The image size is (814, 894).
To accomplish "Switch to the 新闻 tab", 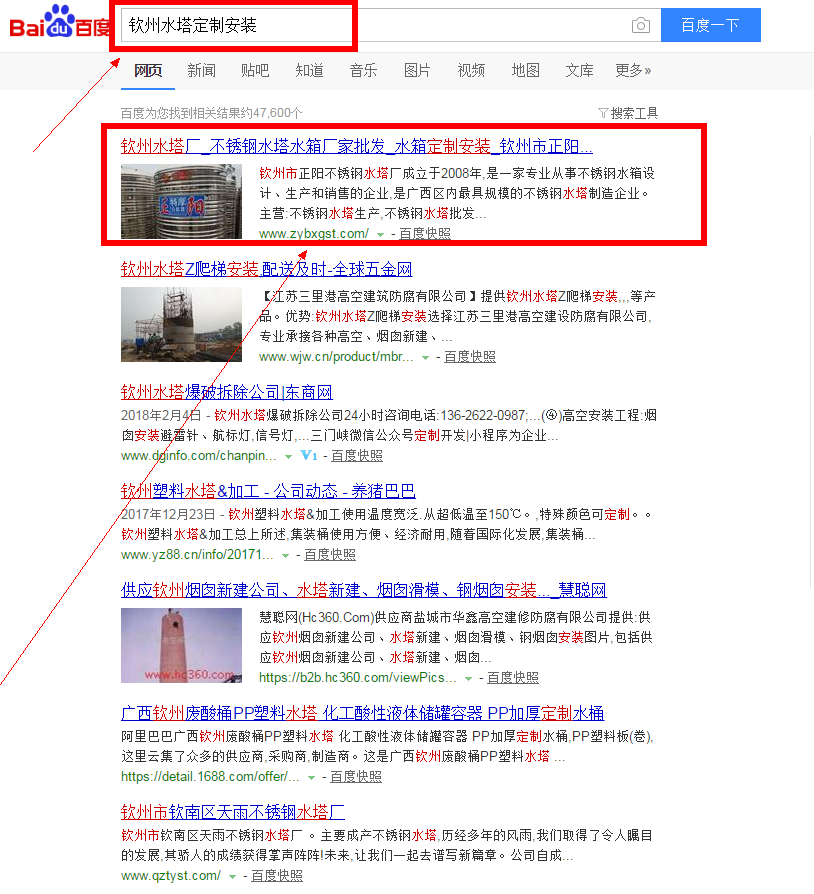I will click(201, 71).
